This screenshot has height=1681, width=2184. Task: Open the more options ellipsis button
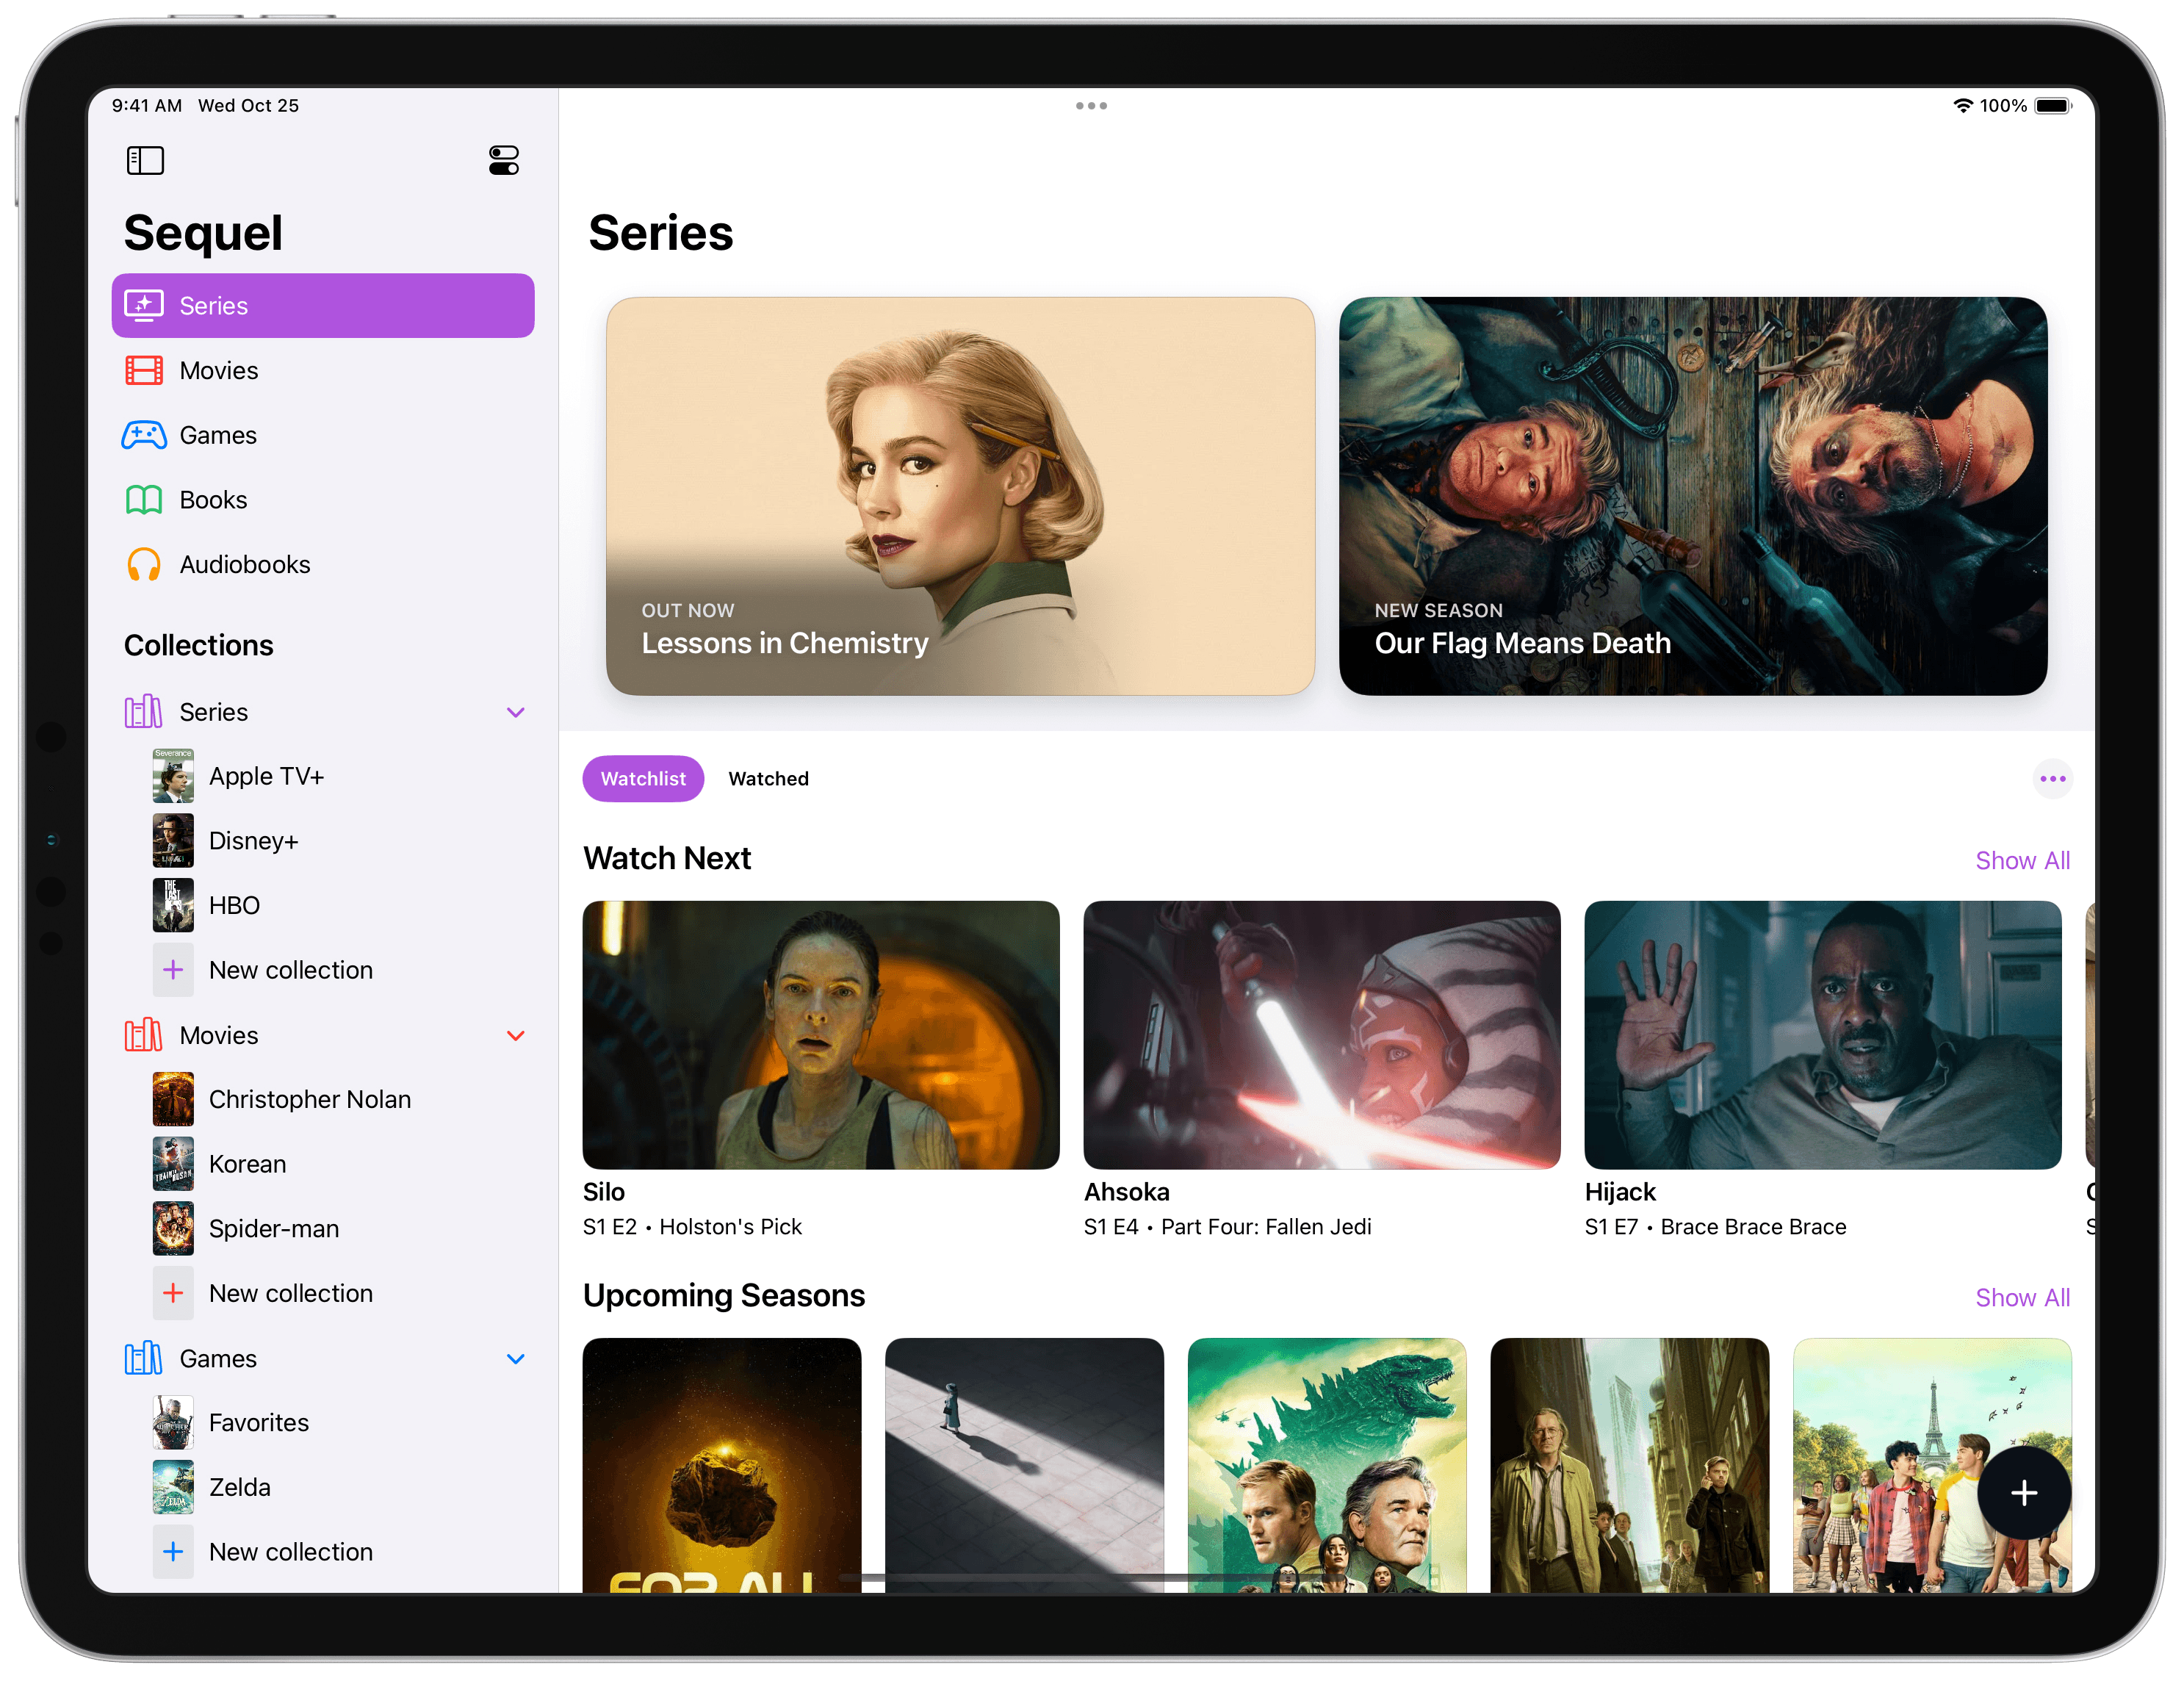tap(2052, 779)
